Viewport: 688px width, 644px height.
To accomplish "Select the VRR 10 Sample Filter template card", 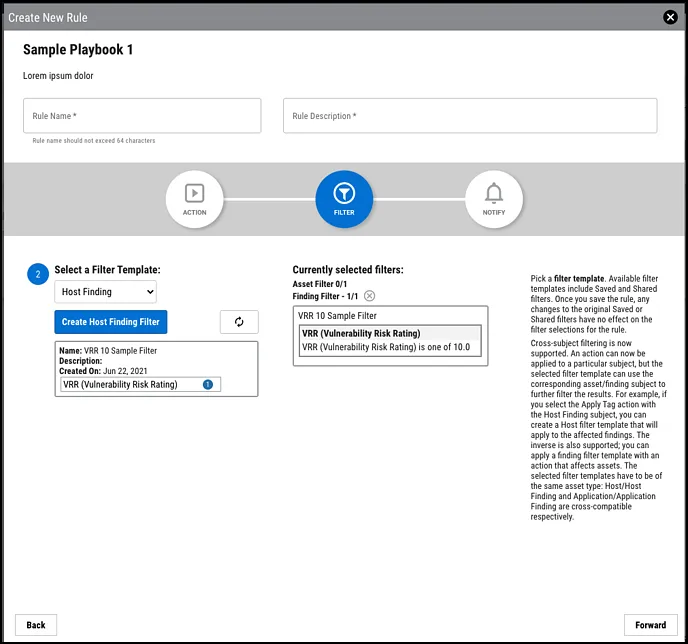I will click(x=156, y=369).
